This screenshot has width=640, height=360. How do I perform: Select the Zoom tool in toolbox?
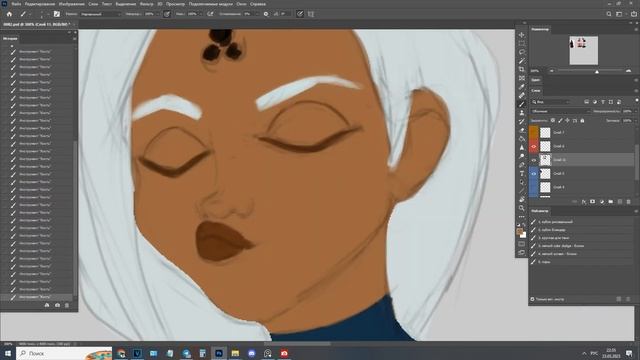[522, 208]
